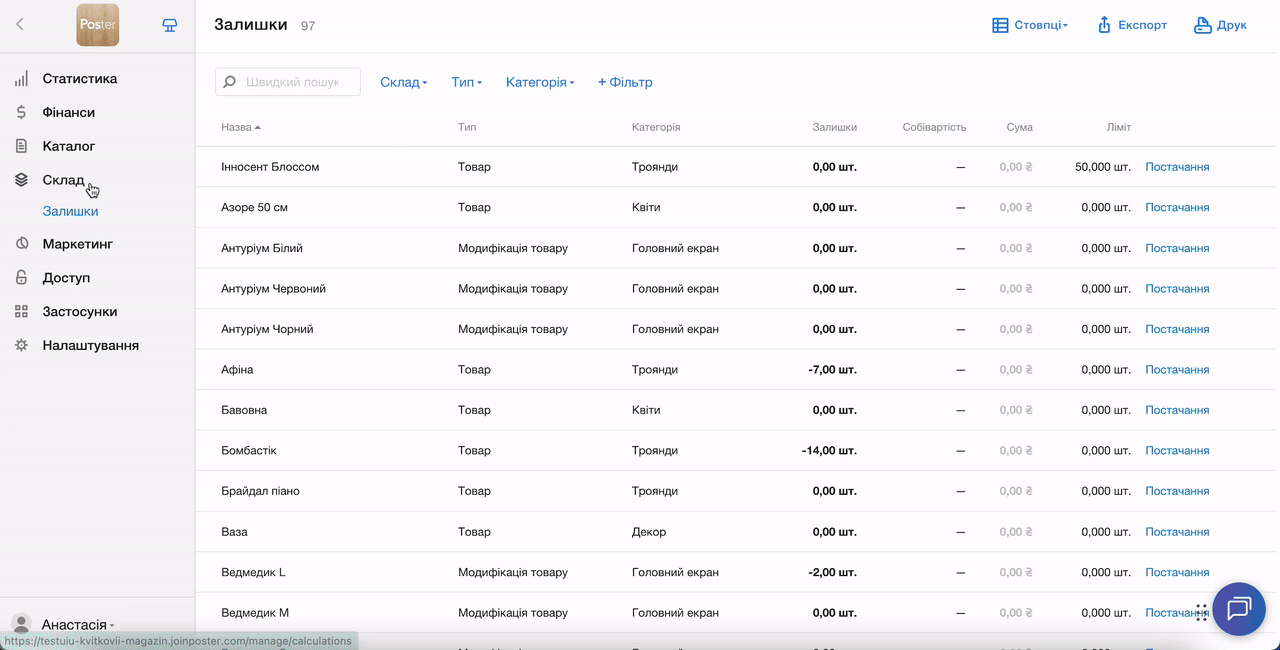This screenshot has height=650, width=1280.
Task: Click Постачання link for Інносент Блоссом
Action: pos(1177,167)
